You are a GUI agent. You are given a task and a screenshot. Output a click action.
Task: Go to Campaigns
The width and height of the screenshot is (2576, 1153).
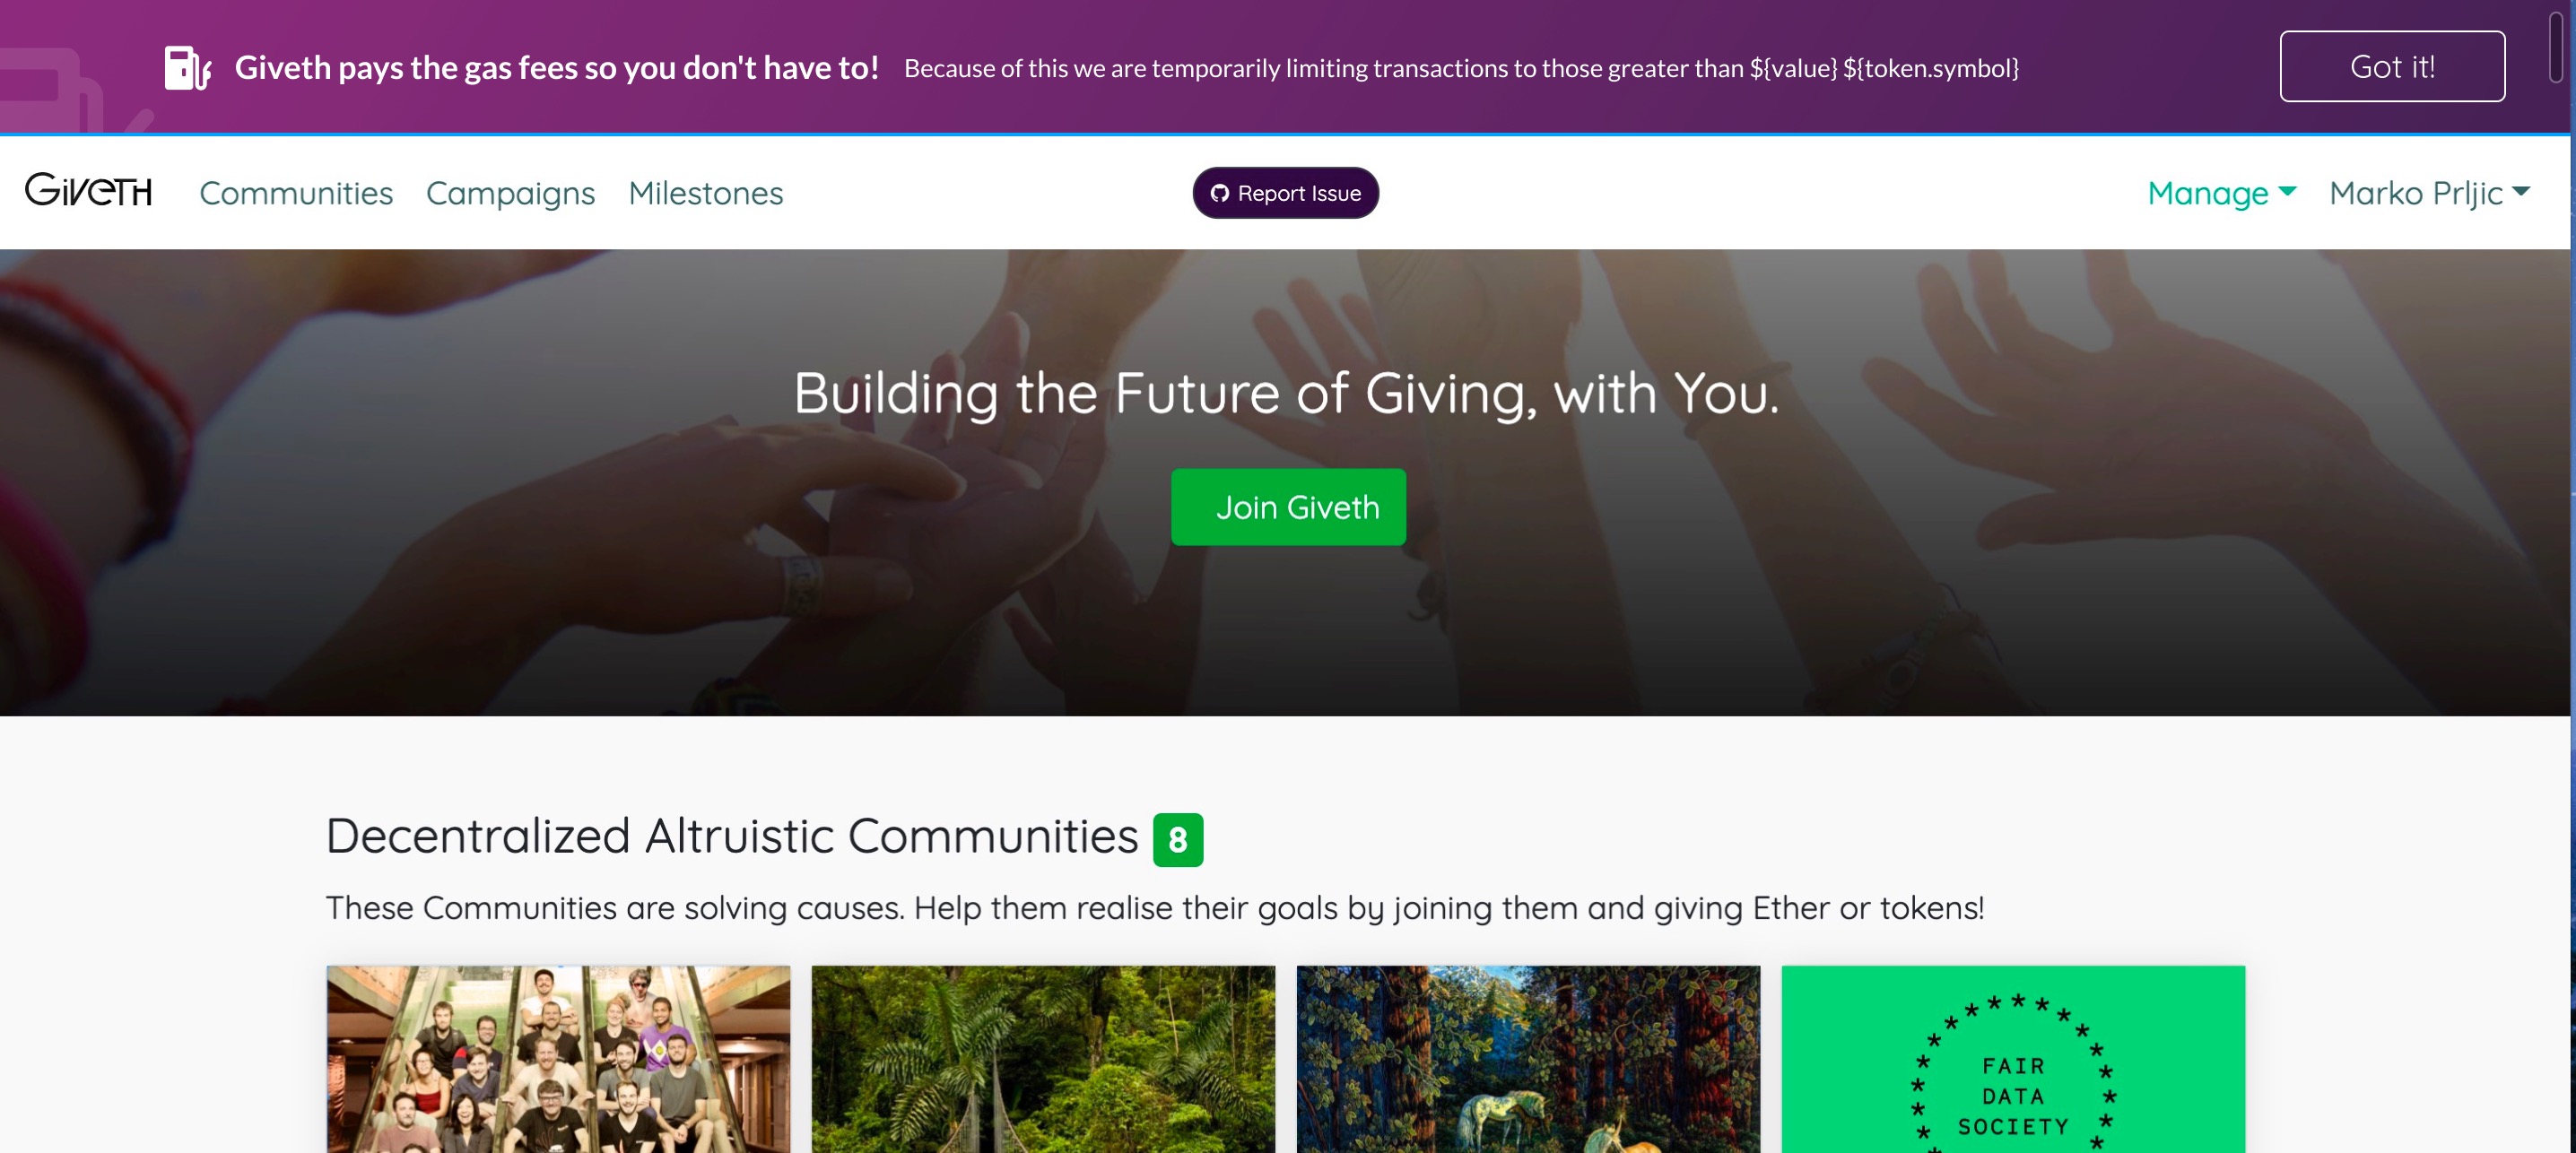pyautogui.click(x=510, y=192)
